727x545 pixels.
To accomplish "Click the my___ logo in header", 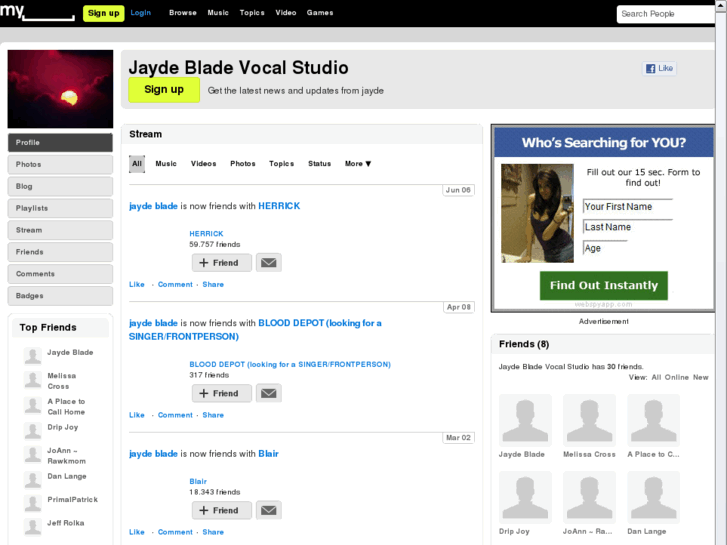I will tap(37, 12).
